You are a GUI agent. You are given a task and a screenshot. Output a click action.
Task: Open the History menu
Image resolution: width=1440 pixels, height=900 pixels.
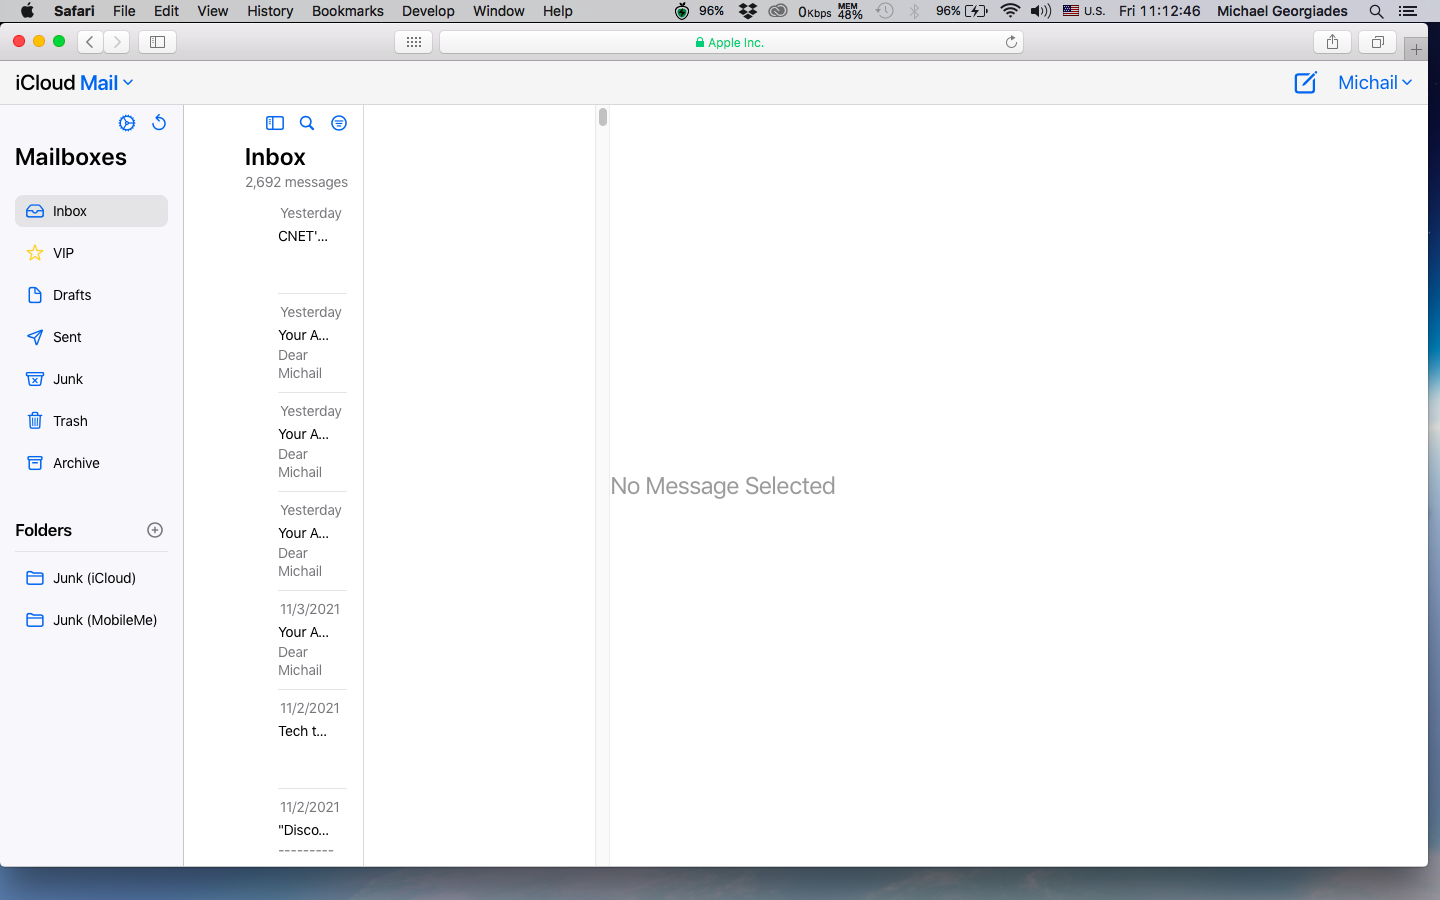270,11
